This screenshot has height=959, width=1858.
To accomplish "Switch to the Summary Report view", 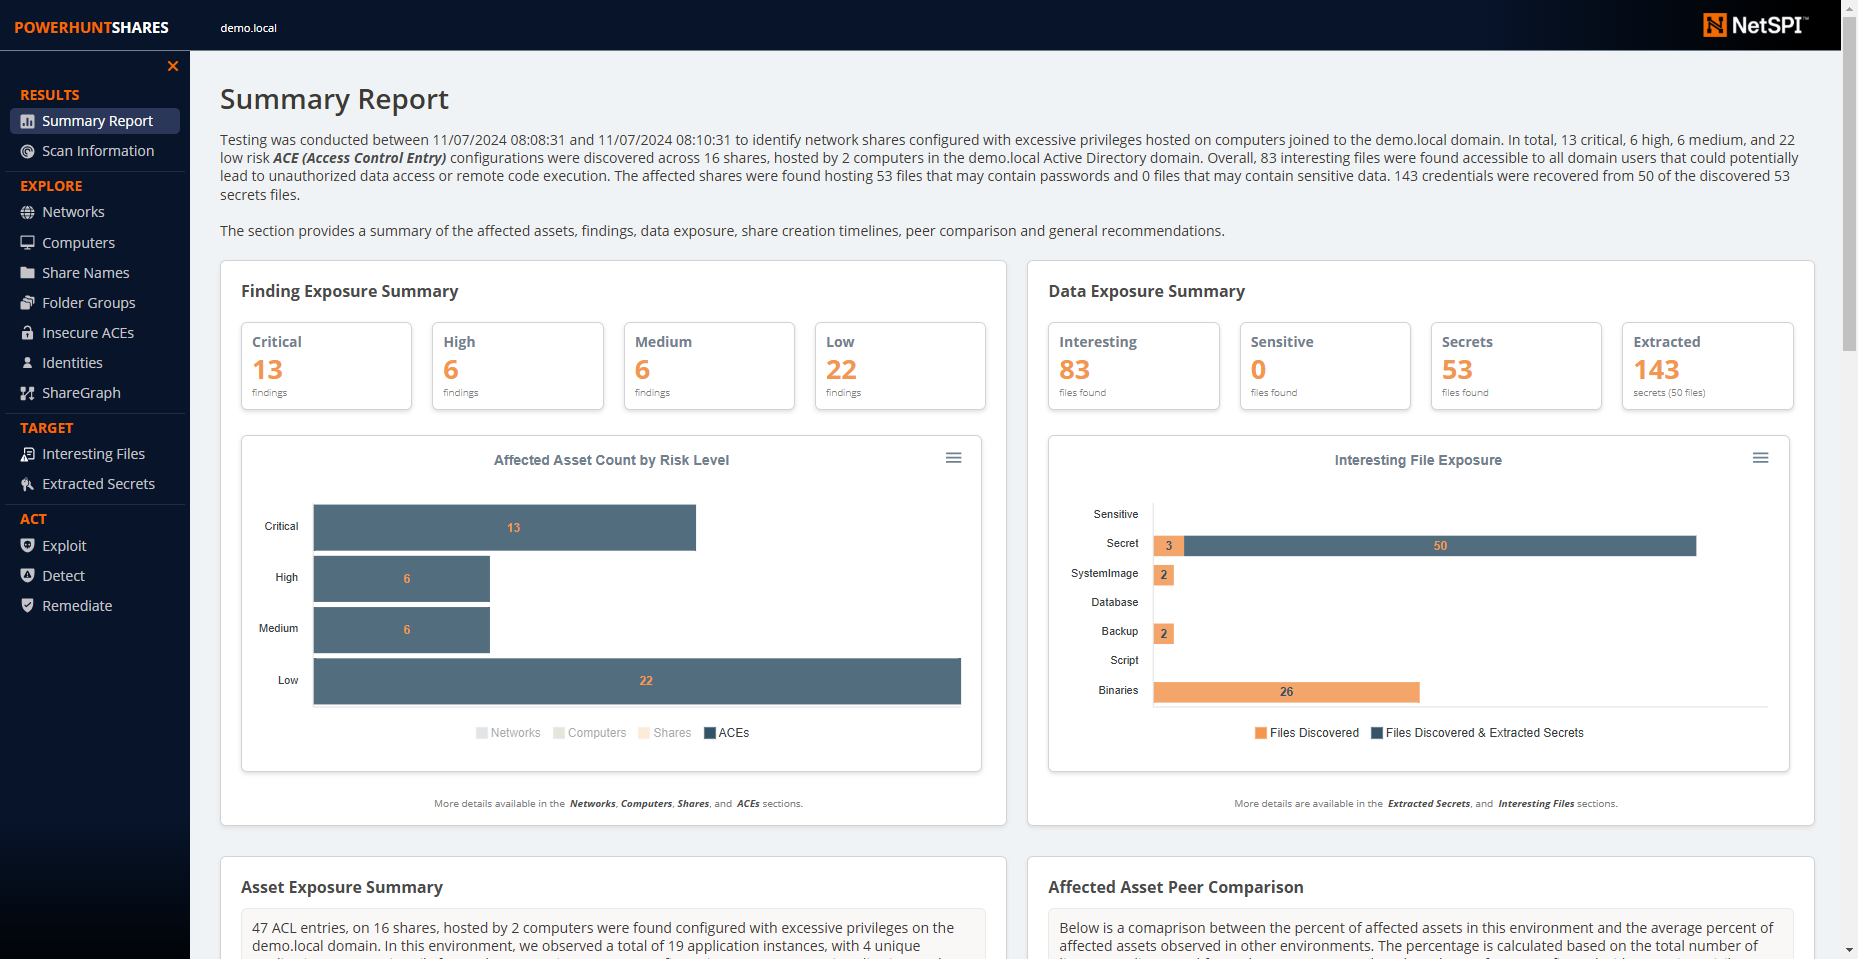I will pyautogui.click(x=97, y=120).
